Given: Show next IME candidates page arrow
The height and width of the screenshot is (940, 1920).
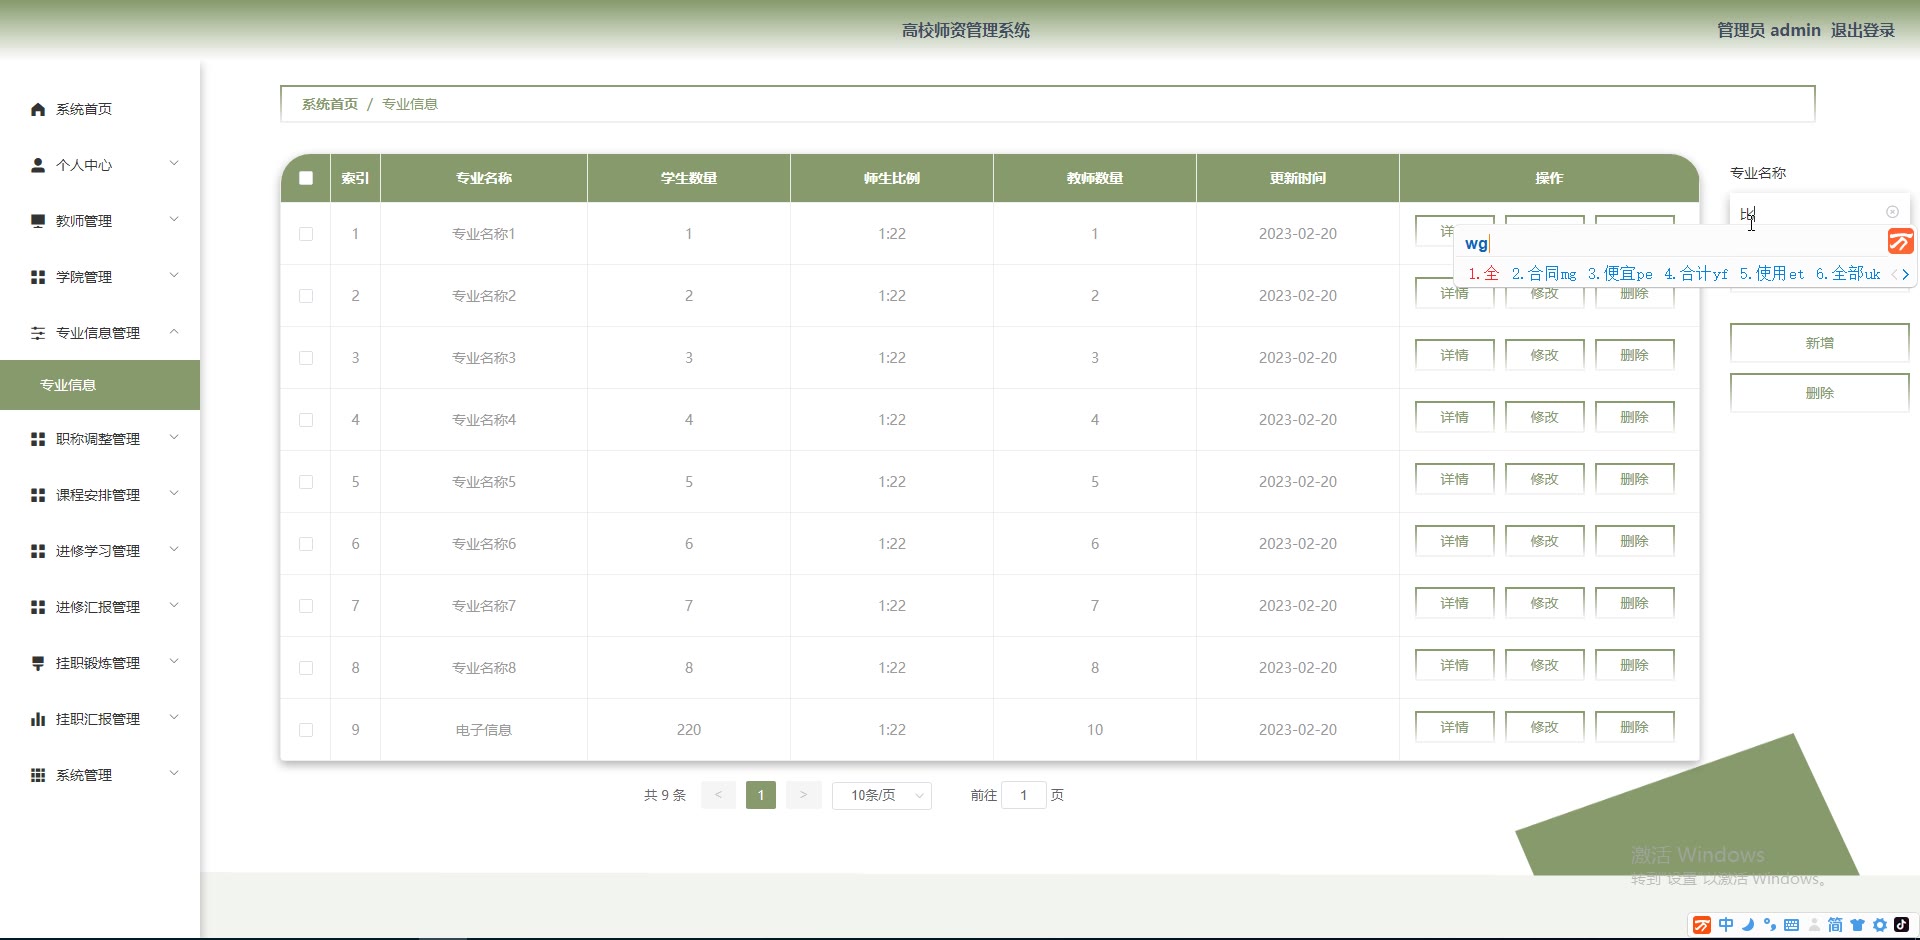Looking at the screenshot, I should 1906,274.
